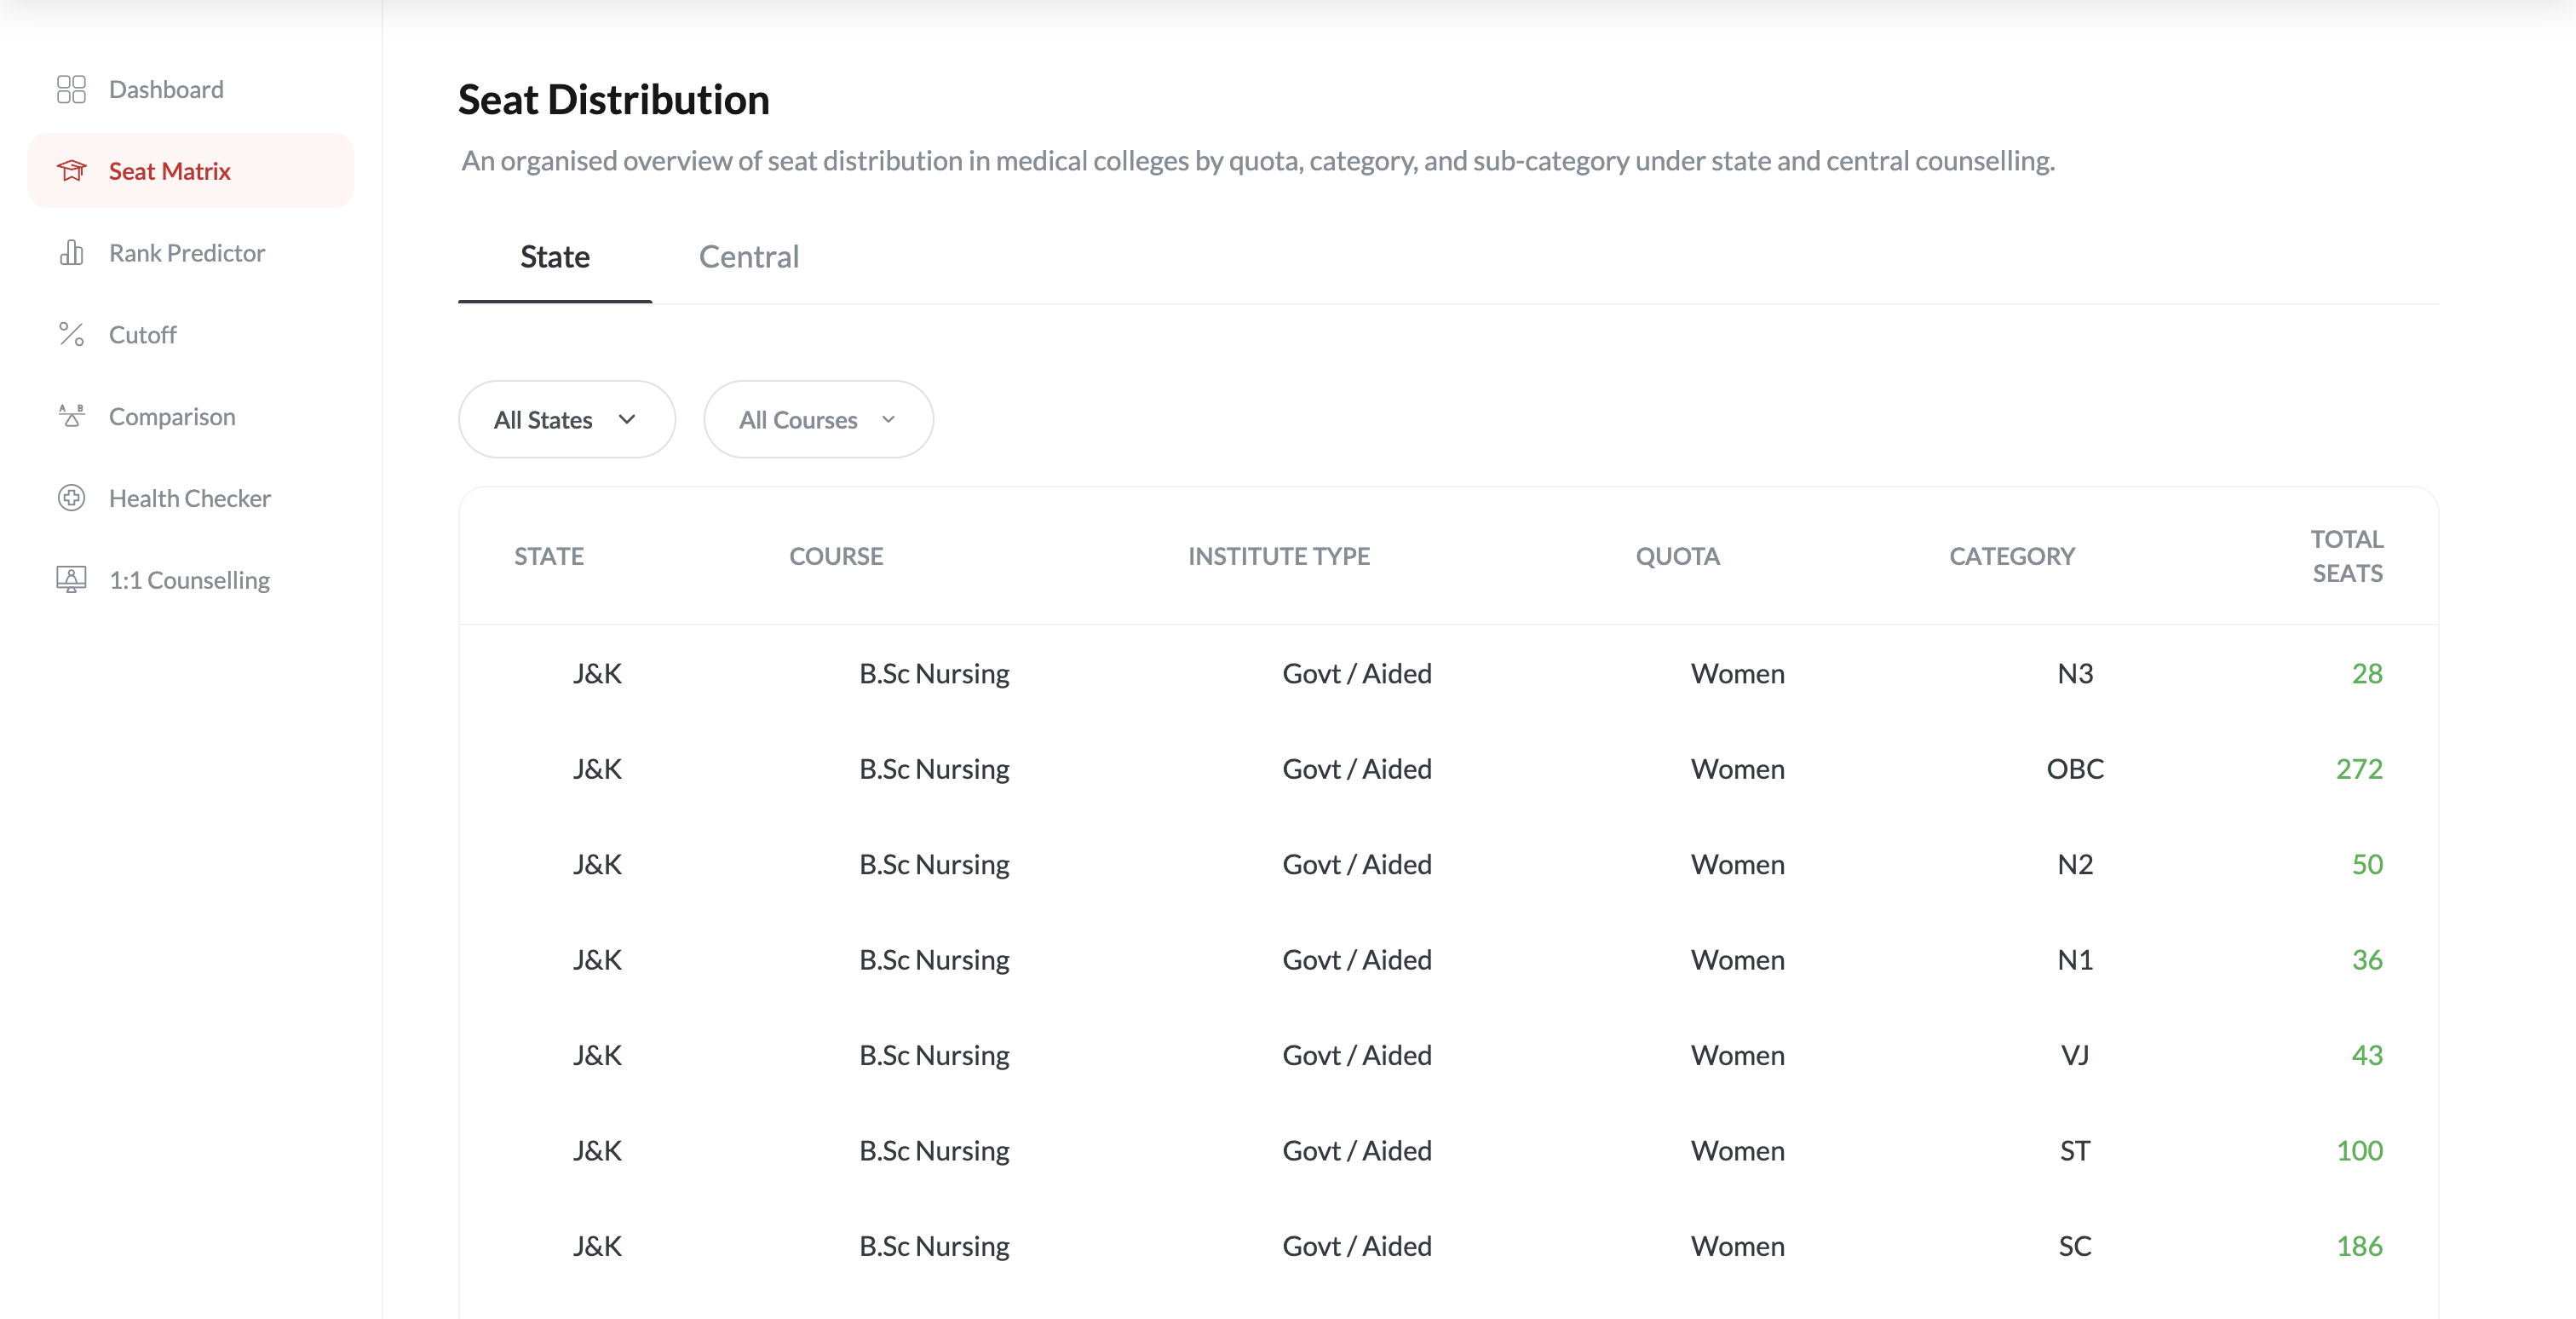Click the seat count 186 for SC

click(2358, 1246)
